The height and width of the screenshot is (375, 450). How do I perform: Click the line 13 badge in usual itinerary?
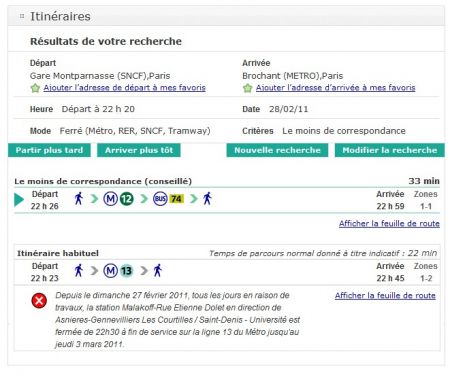(126, 271)
